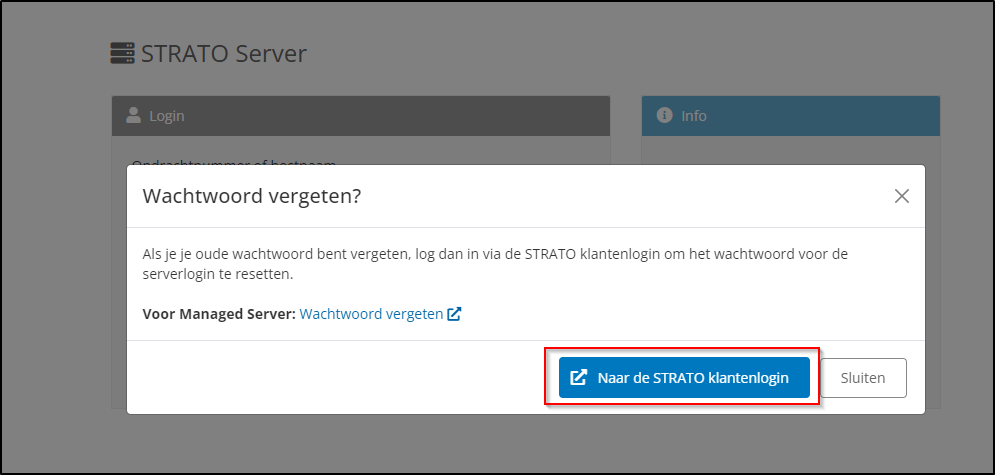Click the Voor Managed Server label
The image size is (995, 475).
tap(219, 313)
